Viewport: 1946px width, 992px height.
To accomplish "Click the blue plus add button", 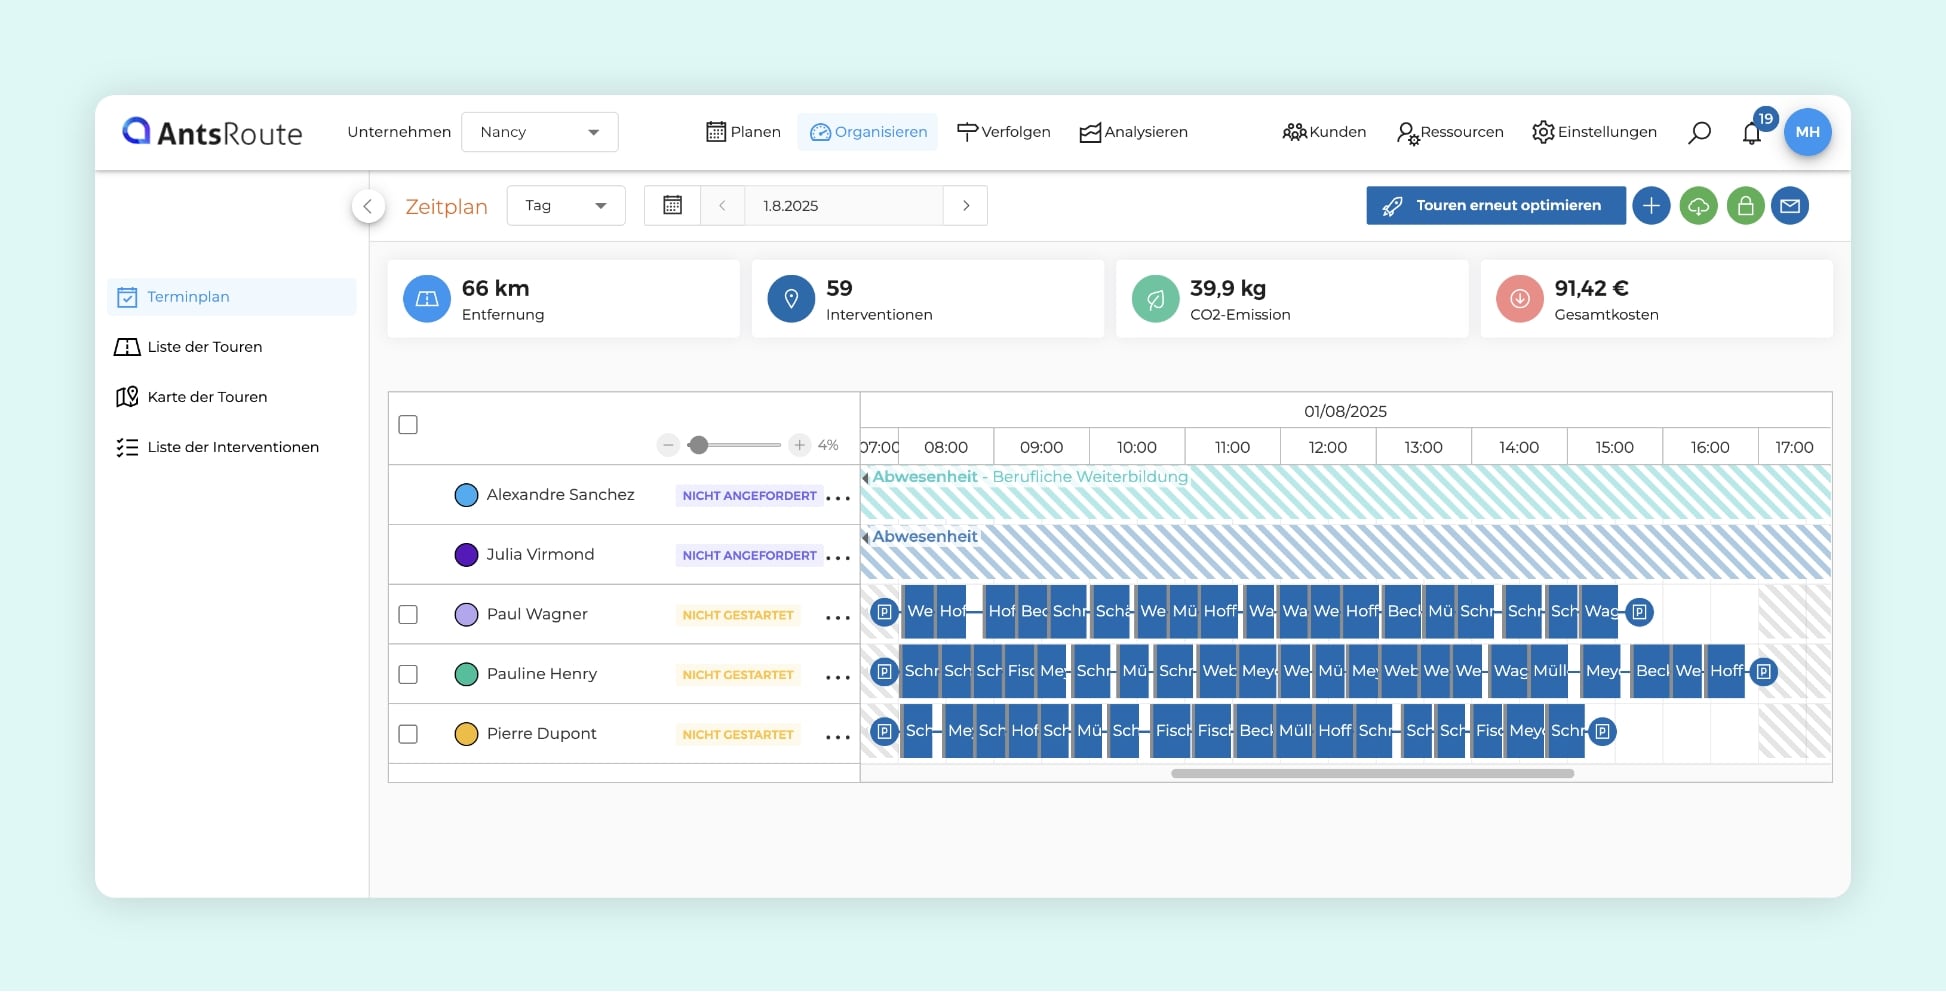I will pyautogui.click(x=1651, y=206).
